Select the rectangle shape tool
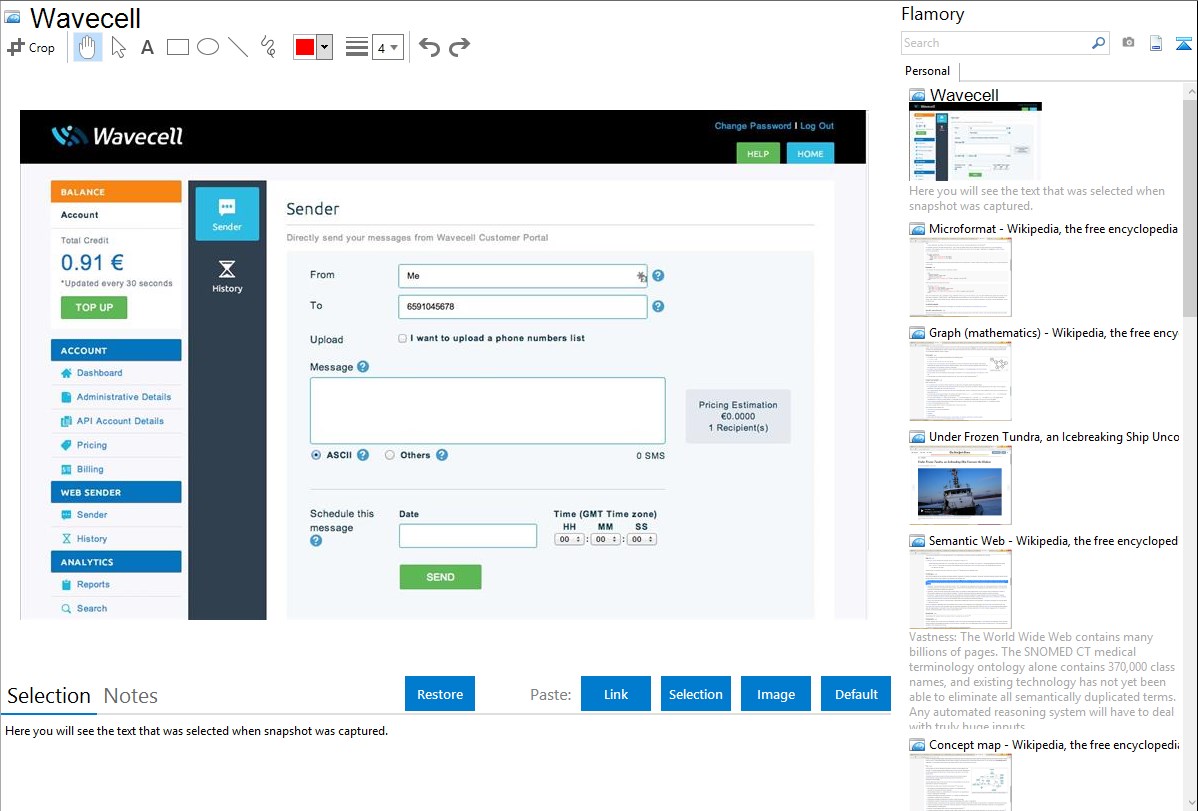 [178, 47]
